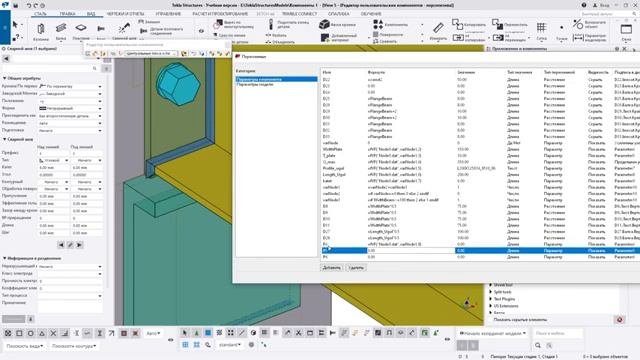
Task: Toggle the eye visibility icon in ribbon
Action: pos(201,31)
